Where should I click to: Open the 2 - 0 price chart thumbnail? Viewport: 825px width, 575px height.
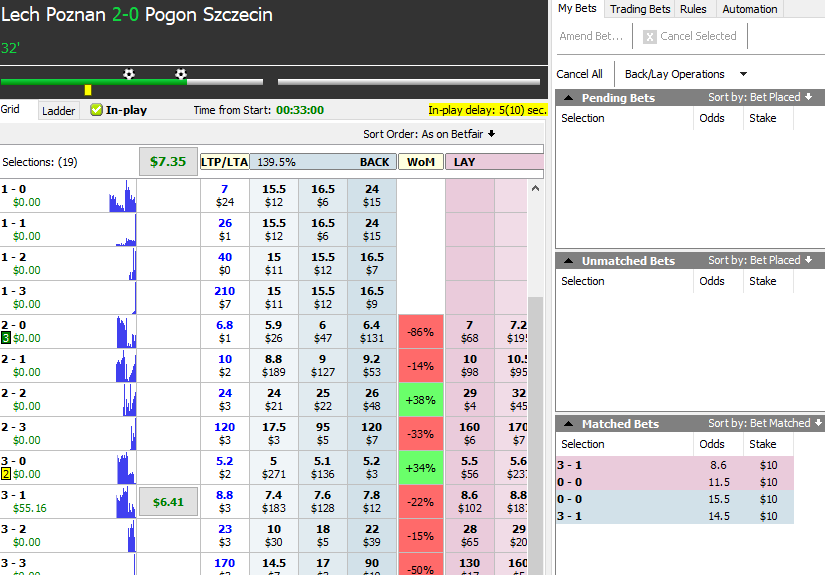[x=126, y=332]
